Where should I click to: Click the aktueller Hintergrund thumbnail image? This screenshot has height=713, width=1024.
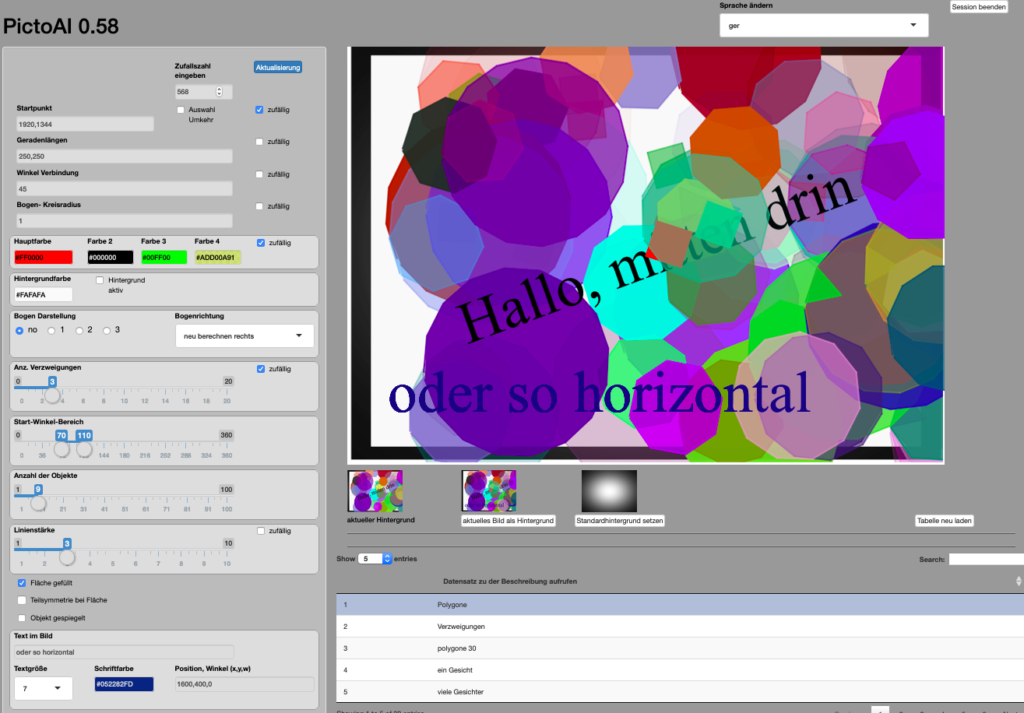(x=375, y=491)
